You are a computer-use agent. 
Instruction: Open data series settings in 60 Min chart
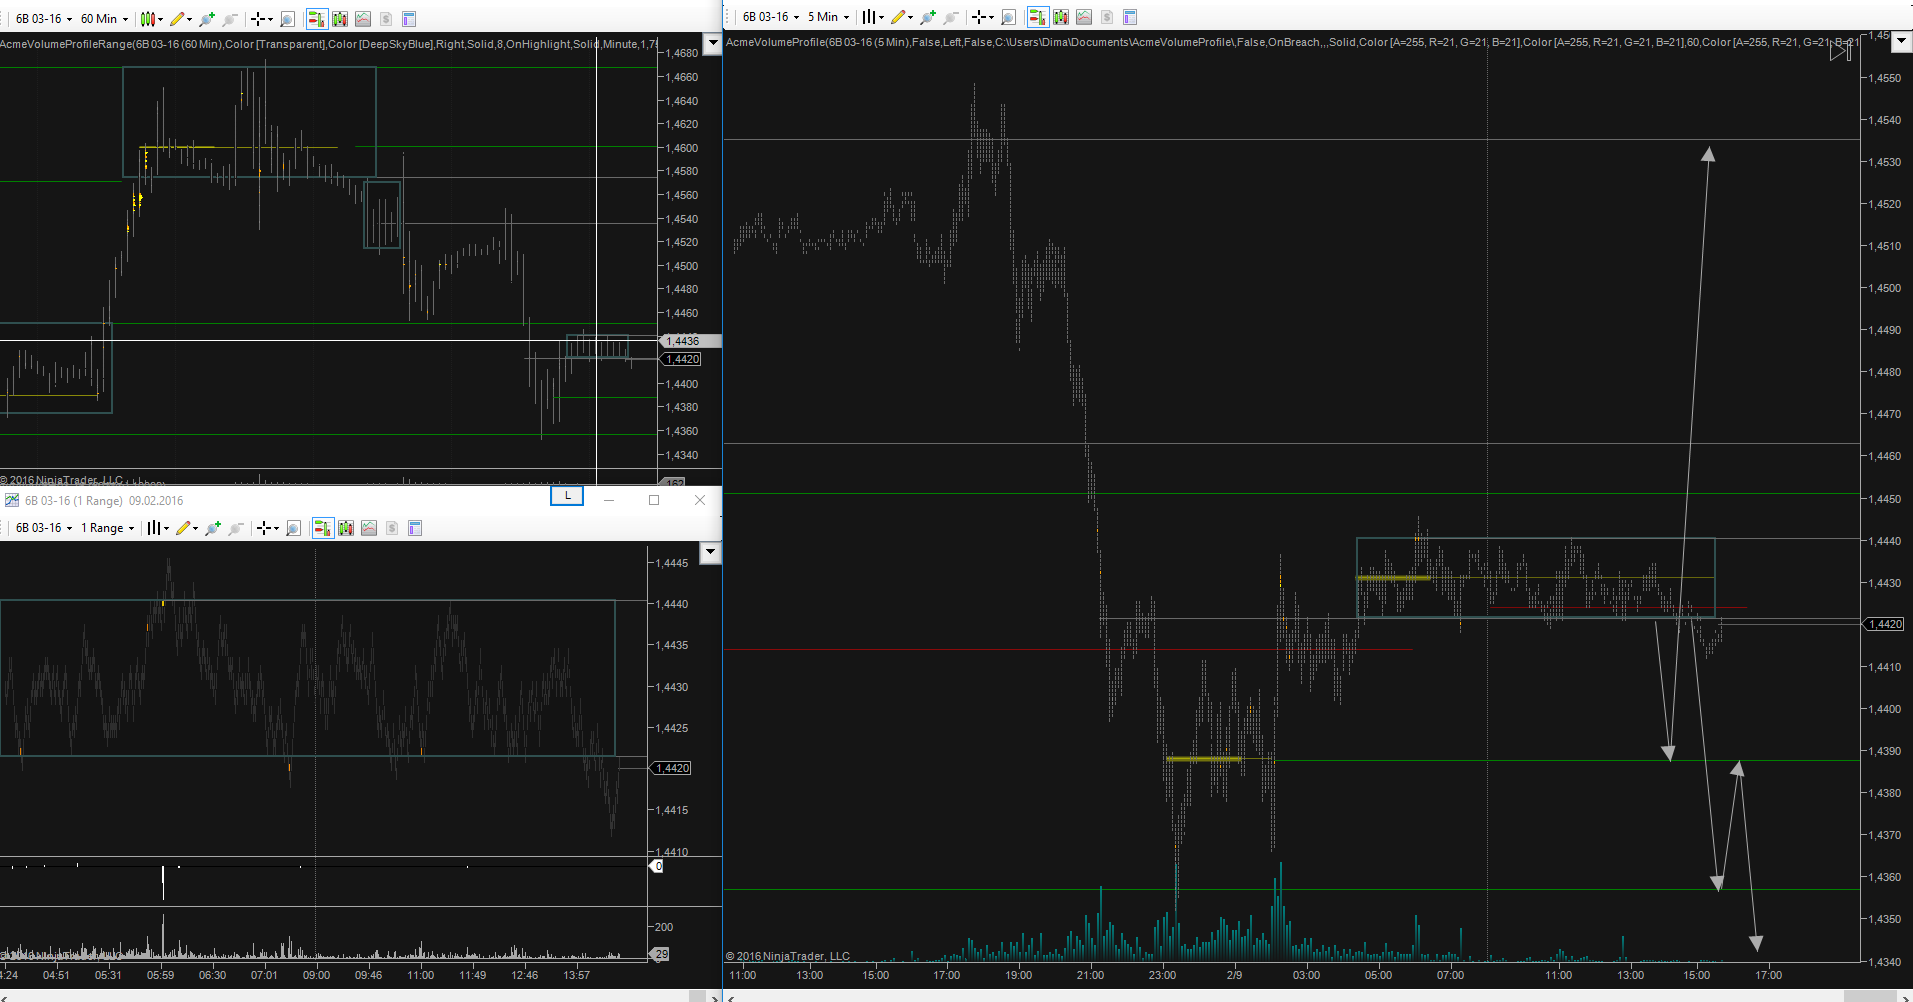[x=340, y=19]
